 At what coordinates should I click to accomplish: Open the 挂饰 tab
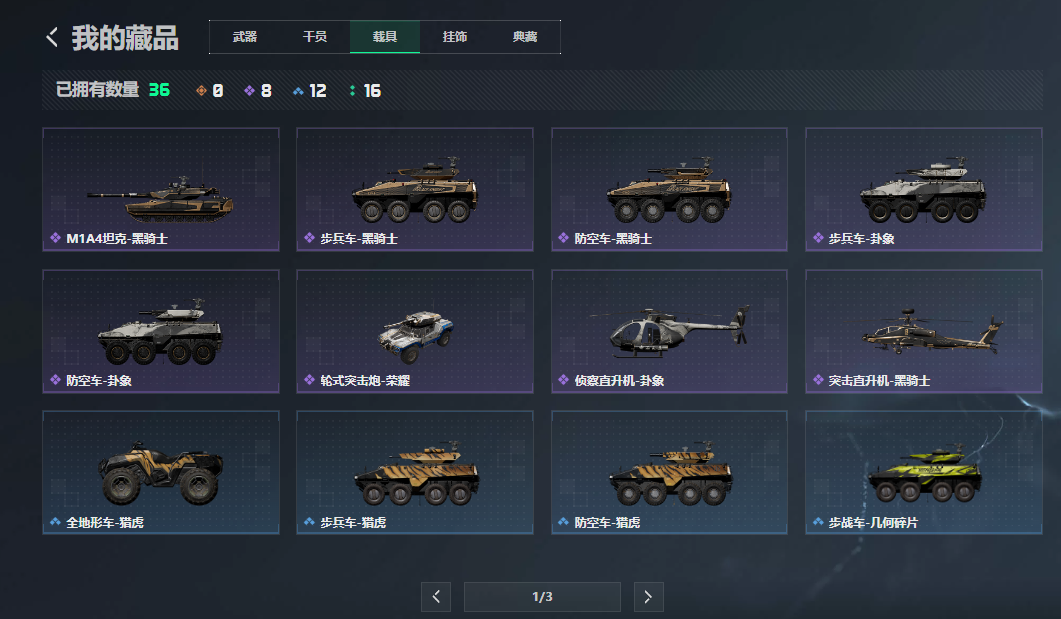click(x=455, y=37)
